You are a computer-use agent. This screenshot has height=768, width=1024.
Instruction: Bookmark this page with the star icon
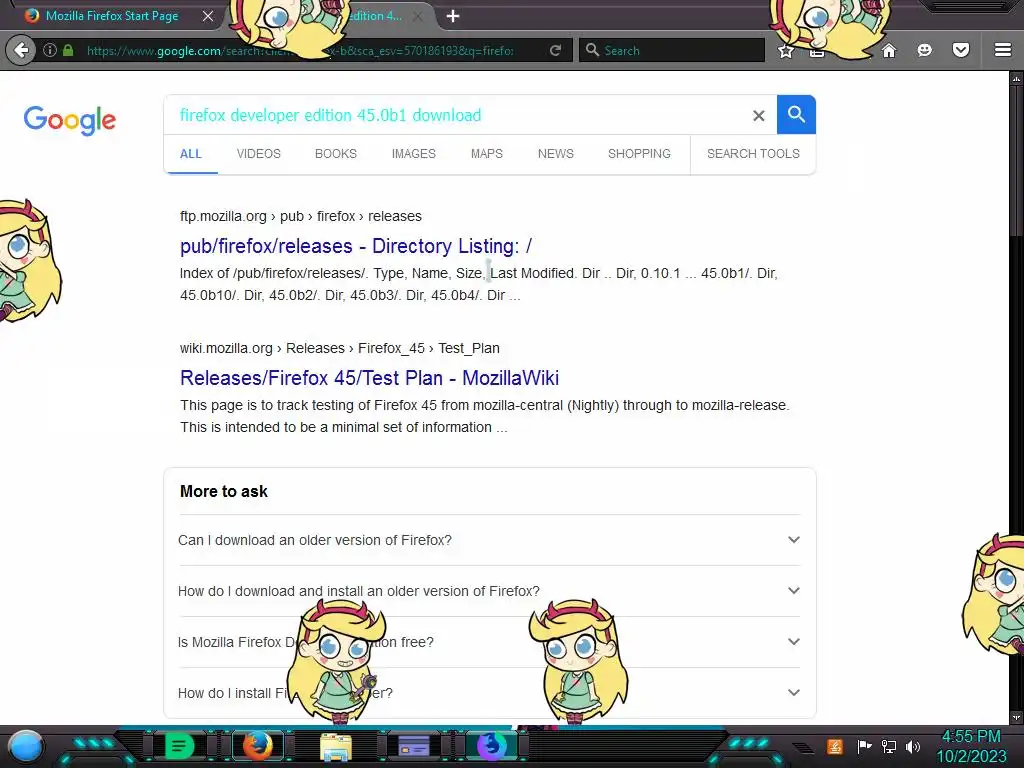786,51
